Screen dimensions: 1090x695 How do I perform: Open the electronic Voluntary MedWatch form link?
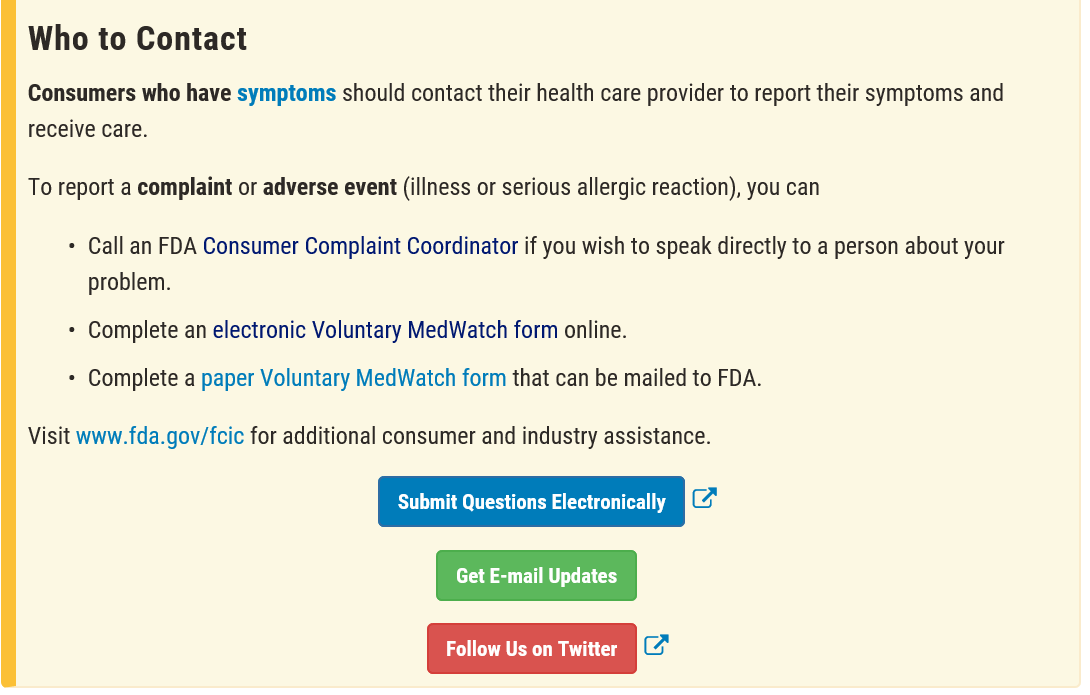[x=385, y=329]
